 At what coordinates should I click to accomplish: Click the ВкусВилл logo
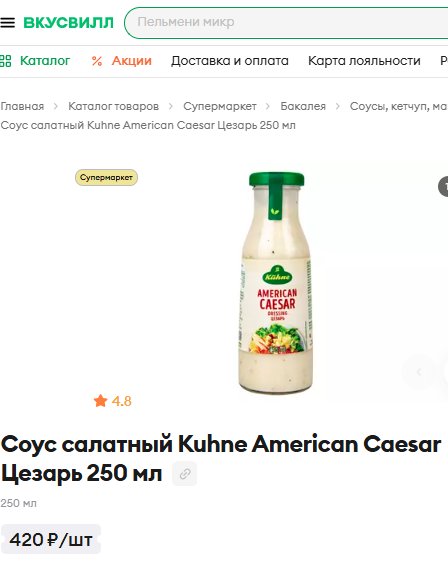[68, 22]
